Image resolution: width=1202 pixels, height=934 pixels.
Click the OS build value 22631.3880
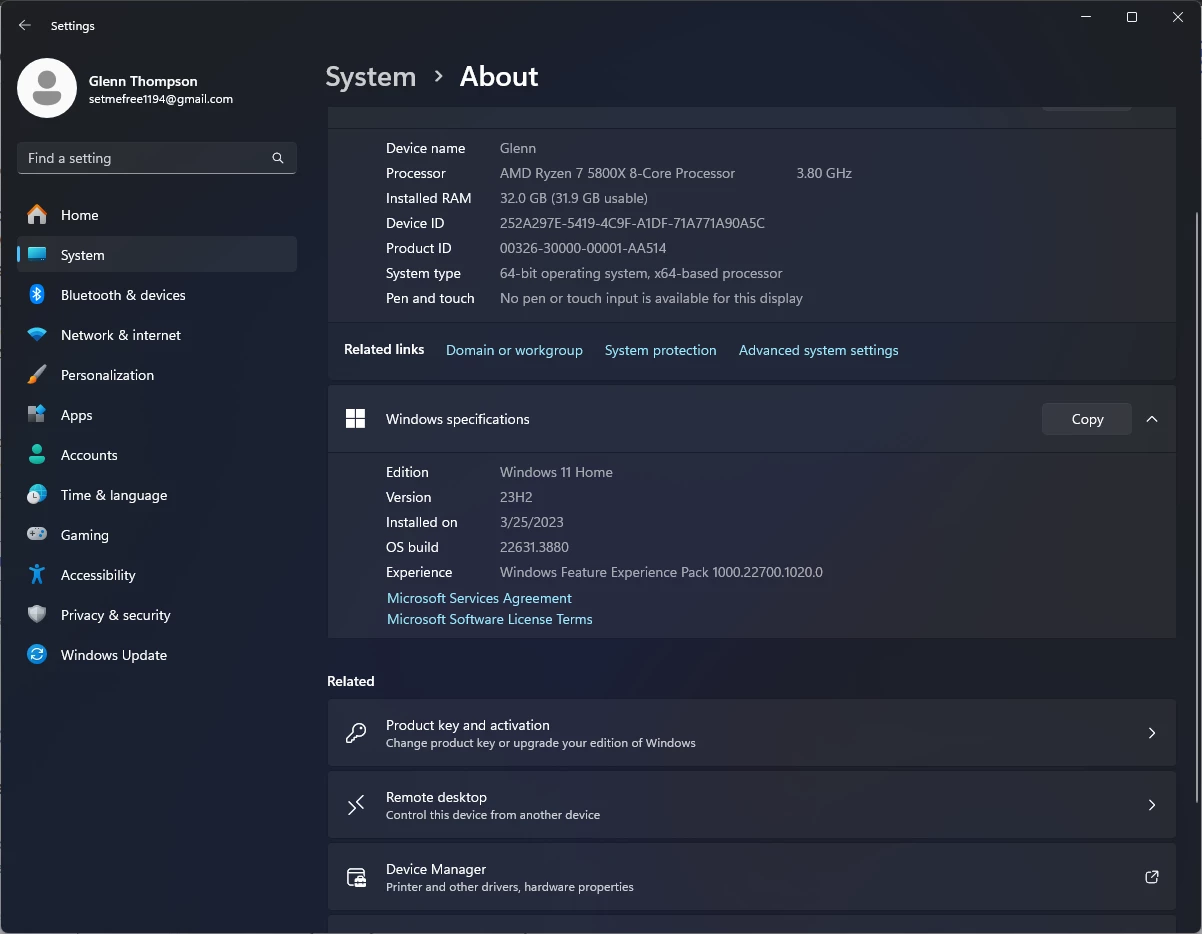(x=534, y=547)
